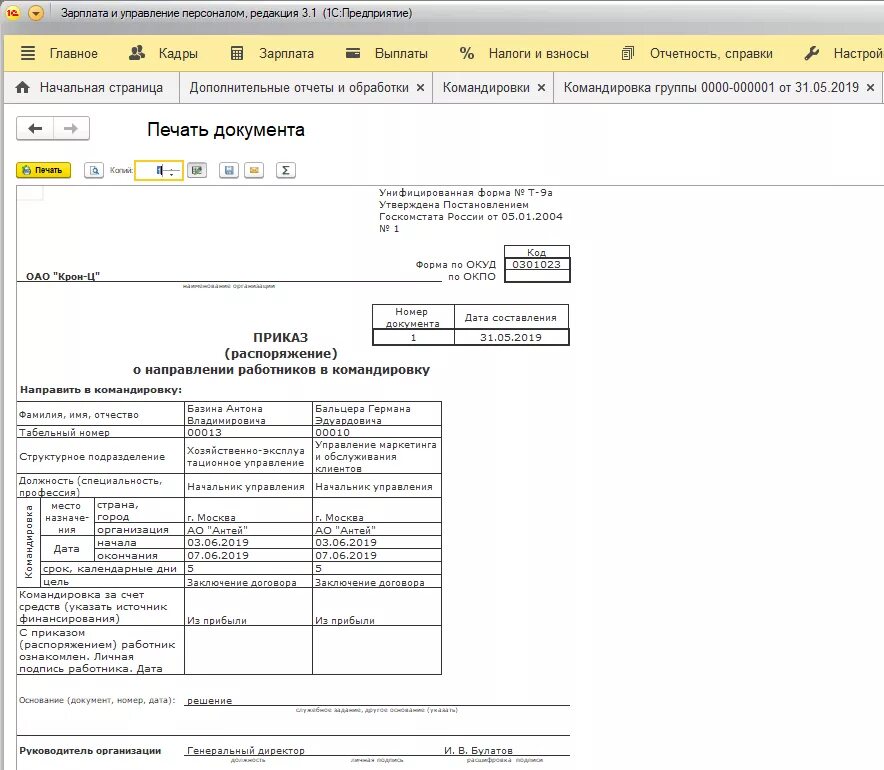Open the Выплаты menu section
Viewport: 884px width, 770px height.
point(401,54)
